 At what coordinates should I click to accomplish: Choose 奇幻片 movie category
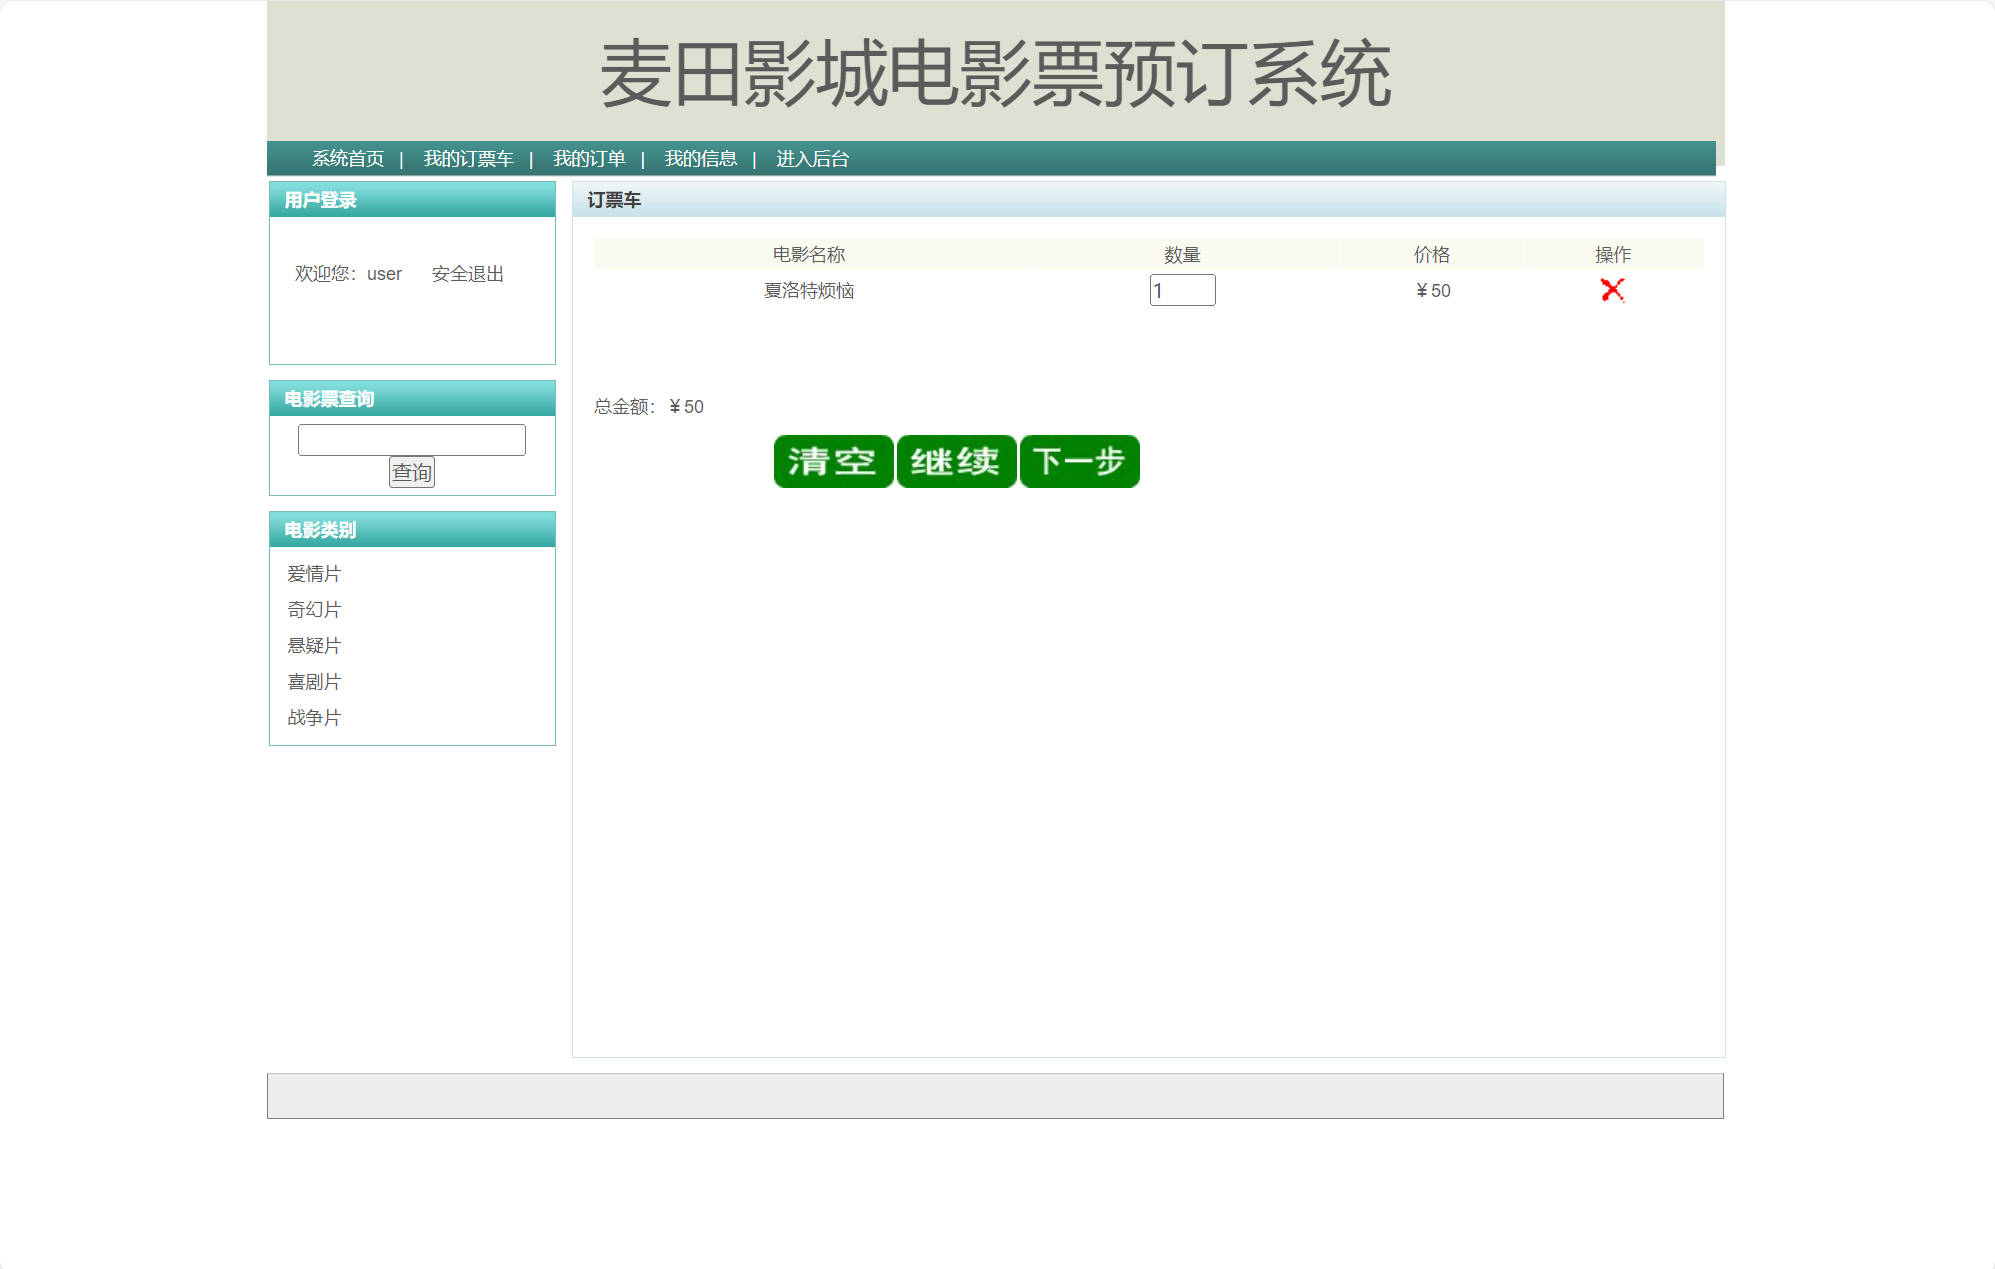coord(314,610)
